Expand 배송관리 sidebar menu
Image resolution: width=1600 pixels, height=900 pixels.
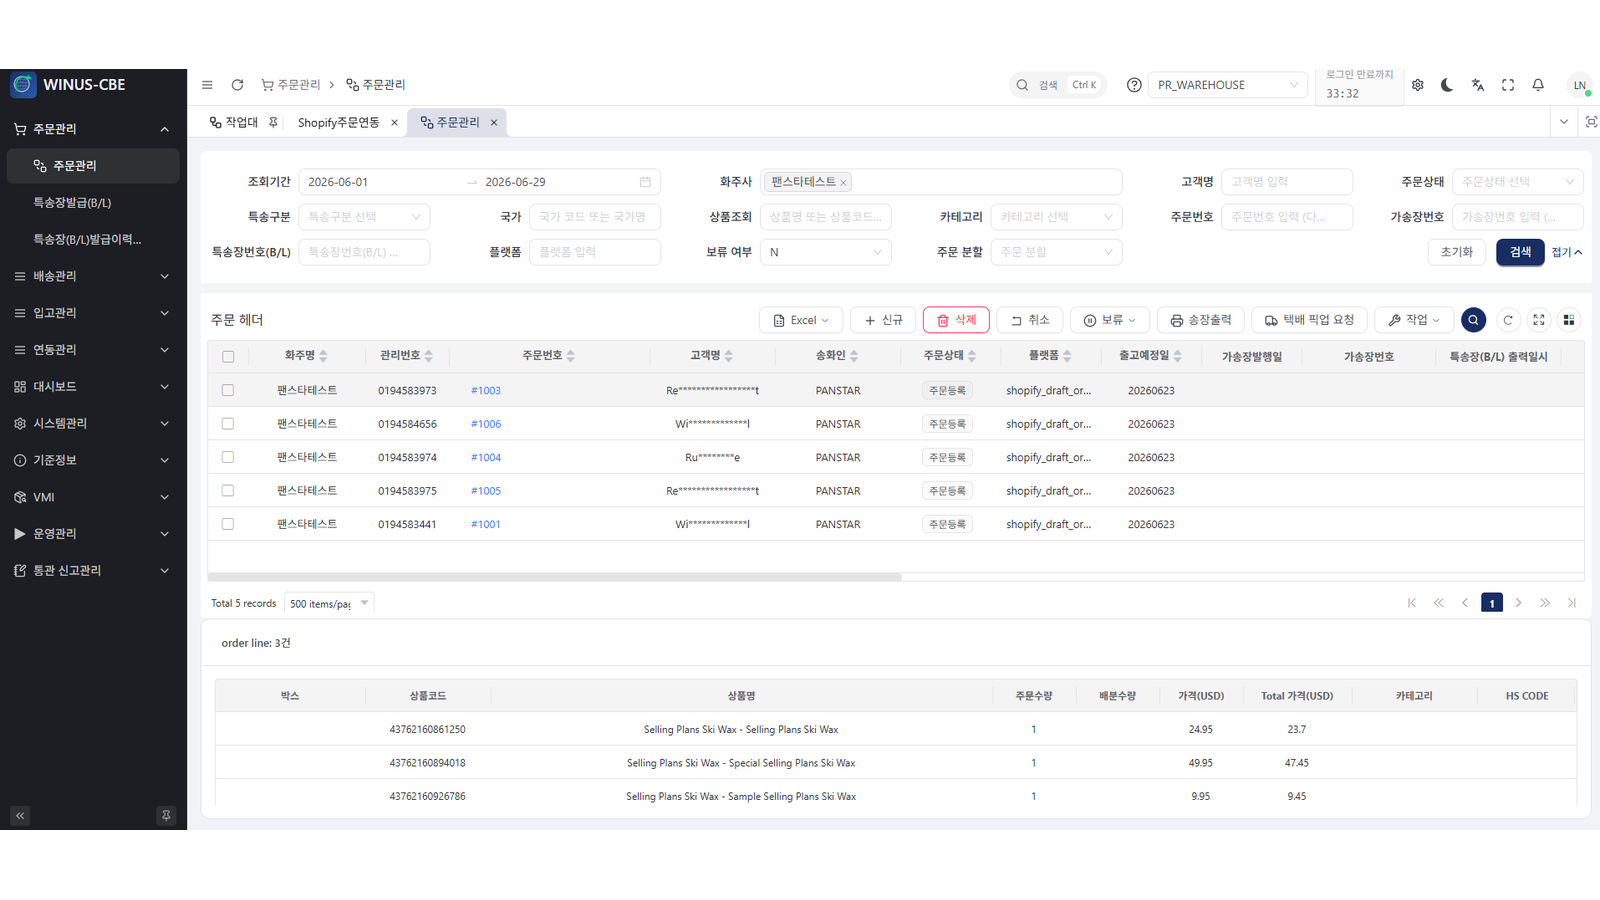point(93,276)
